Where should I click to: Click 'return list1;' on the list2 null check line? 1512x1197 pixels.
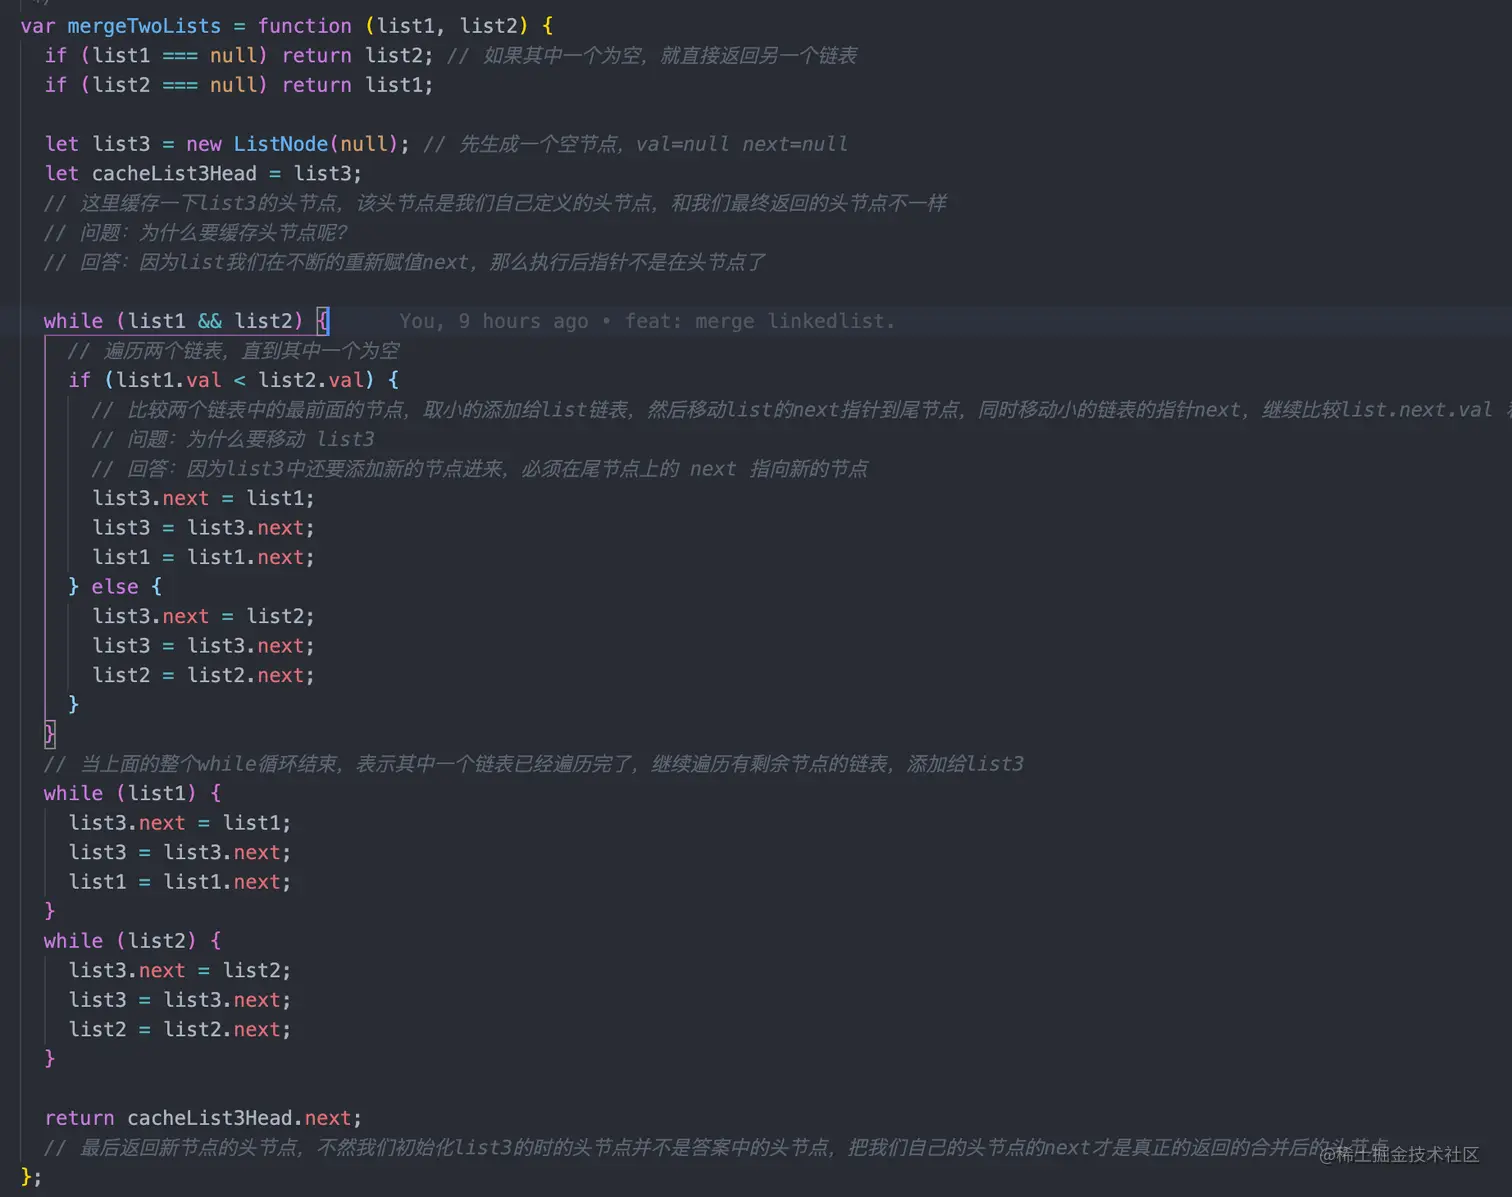357,85
